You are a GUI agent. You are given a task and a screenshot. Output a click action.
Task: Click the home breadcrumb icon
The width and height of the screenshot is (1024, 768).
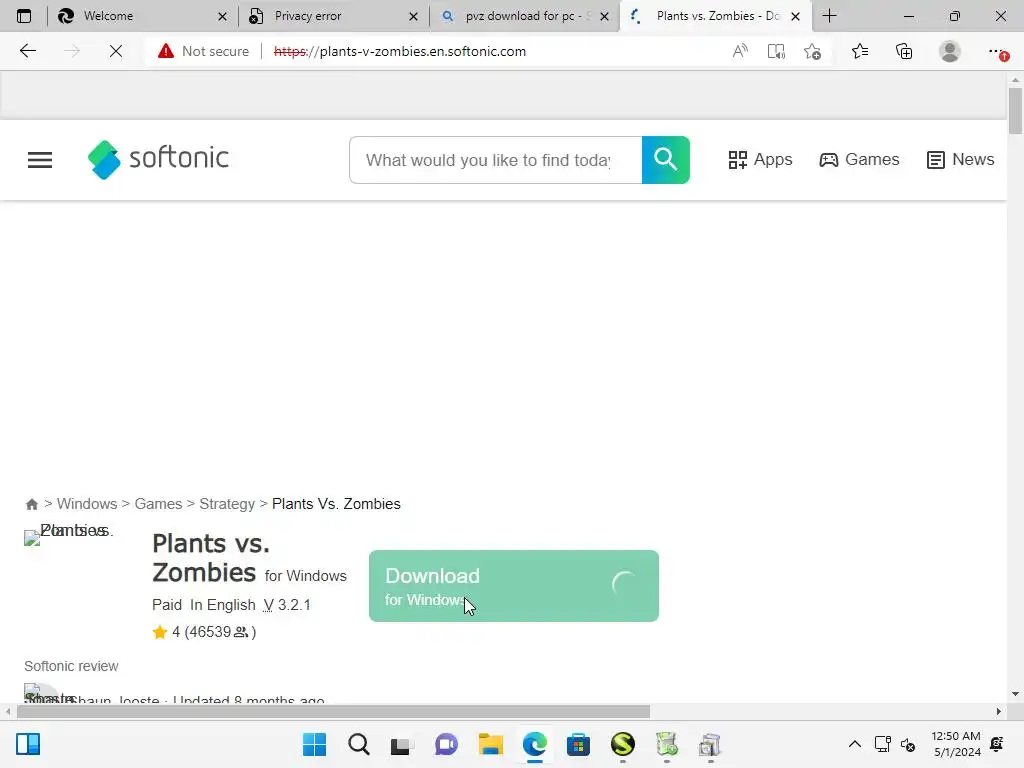click(x=31, y=504)
